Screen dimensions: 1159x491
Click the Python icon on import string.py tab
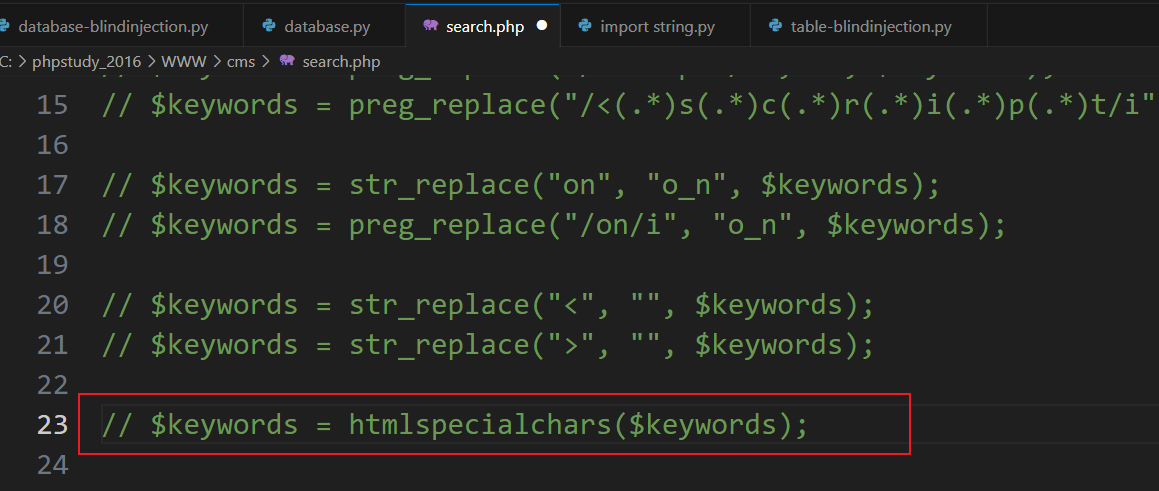[x=585, y=27]
